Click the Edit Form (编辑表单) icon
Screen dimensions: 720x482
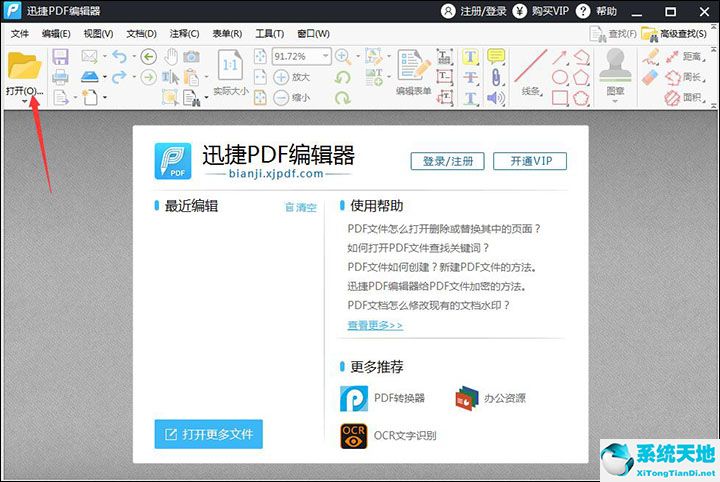click(x=414, y=65)
